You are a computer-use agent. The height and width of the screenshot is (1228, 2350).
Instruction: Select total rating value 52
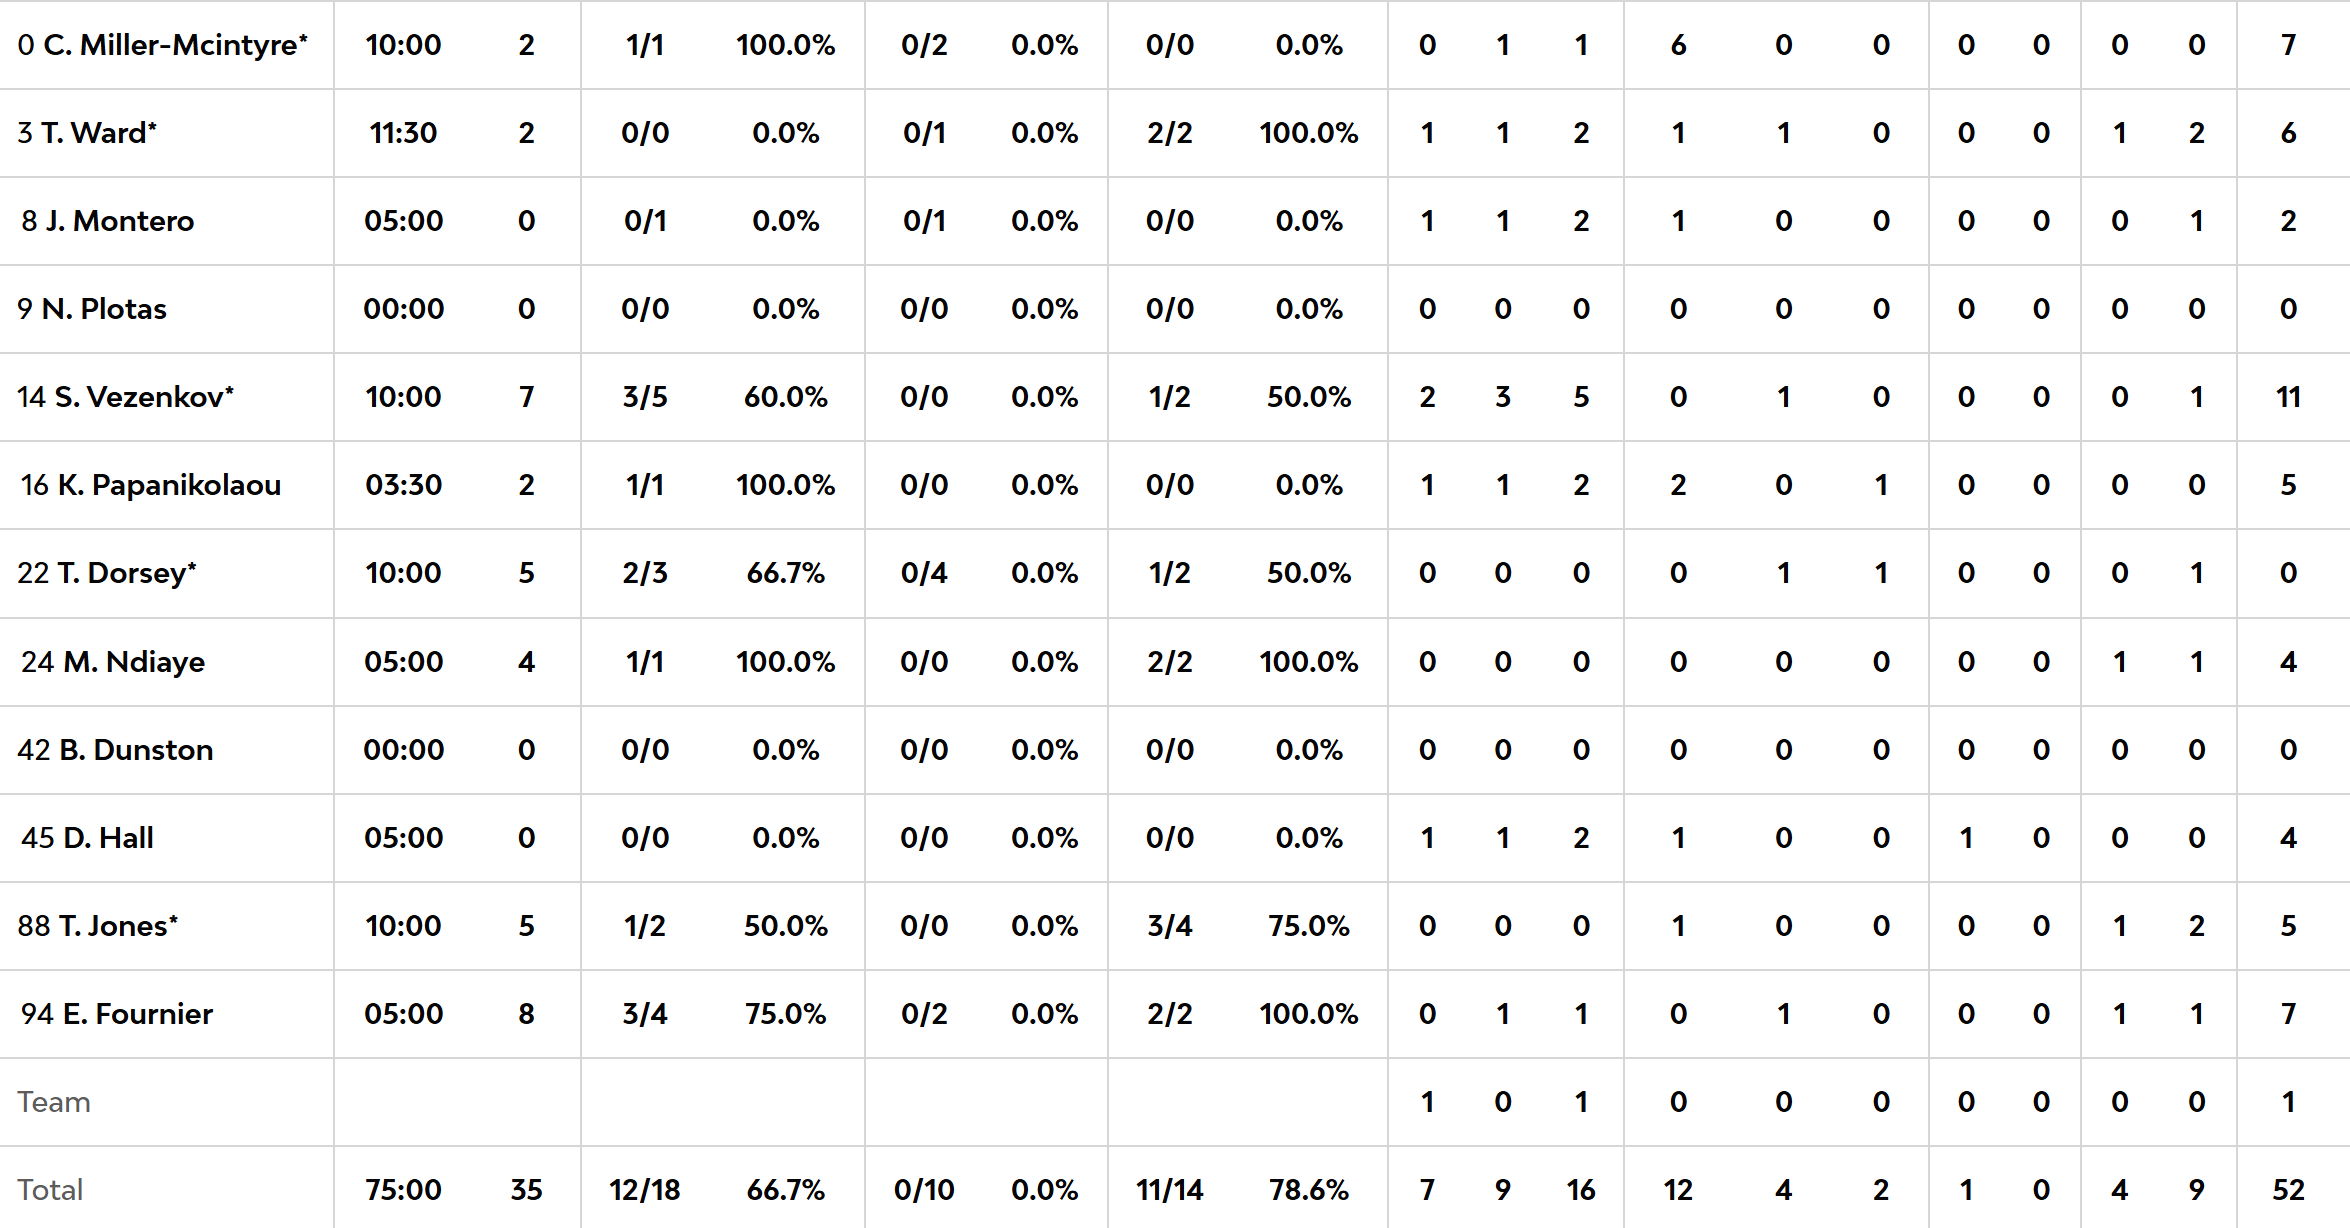2288,1190
